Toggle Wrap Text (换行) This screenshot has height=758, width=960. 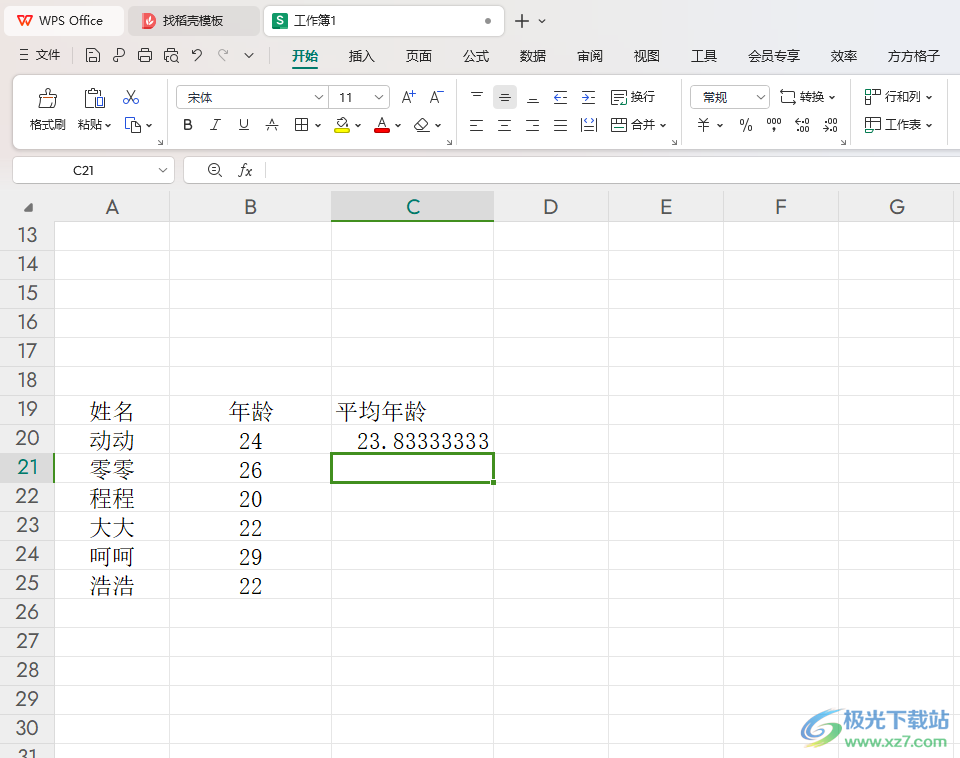click(633, 97)
